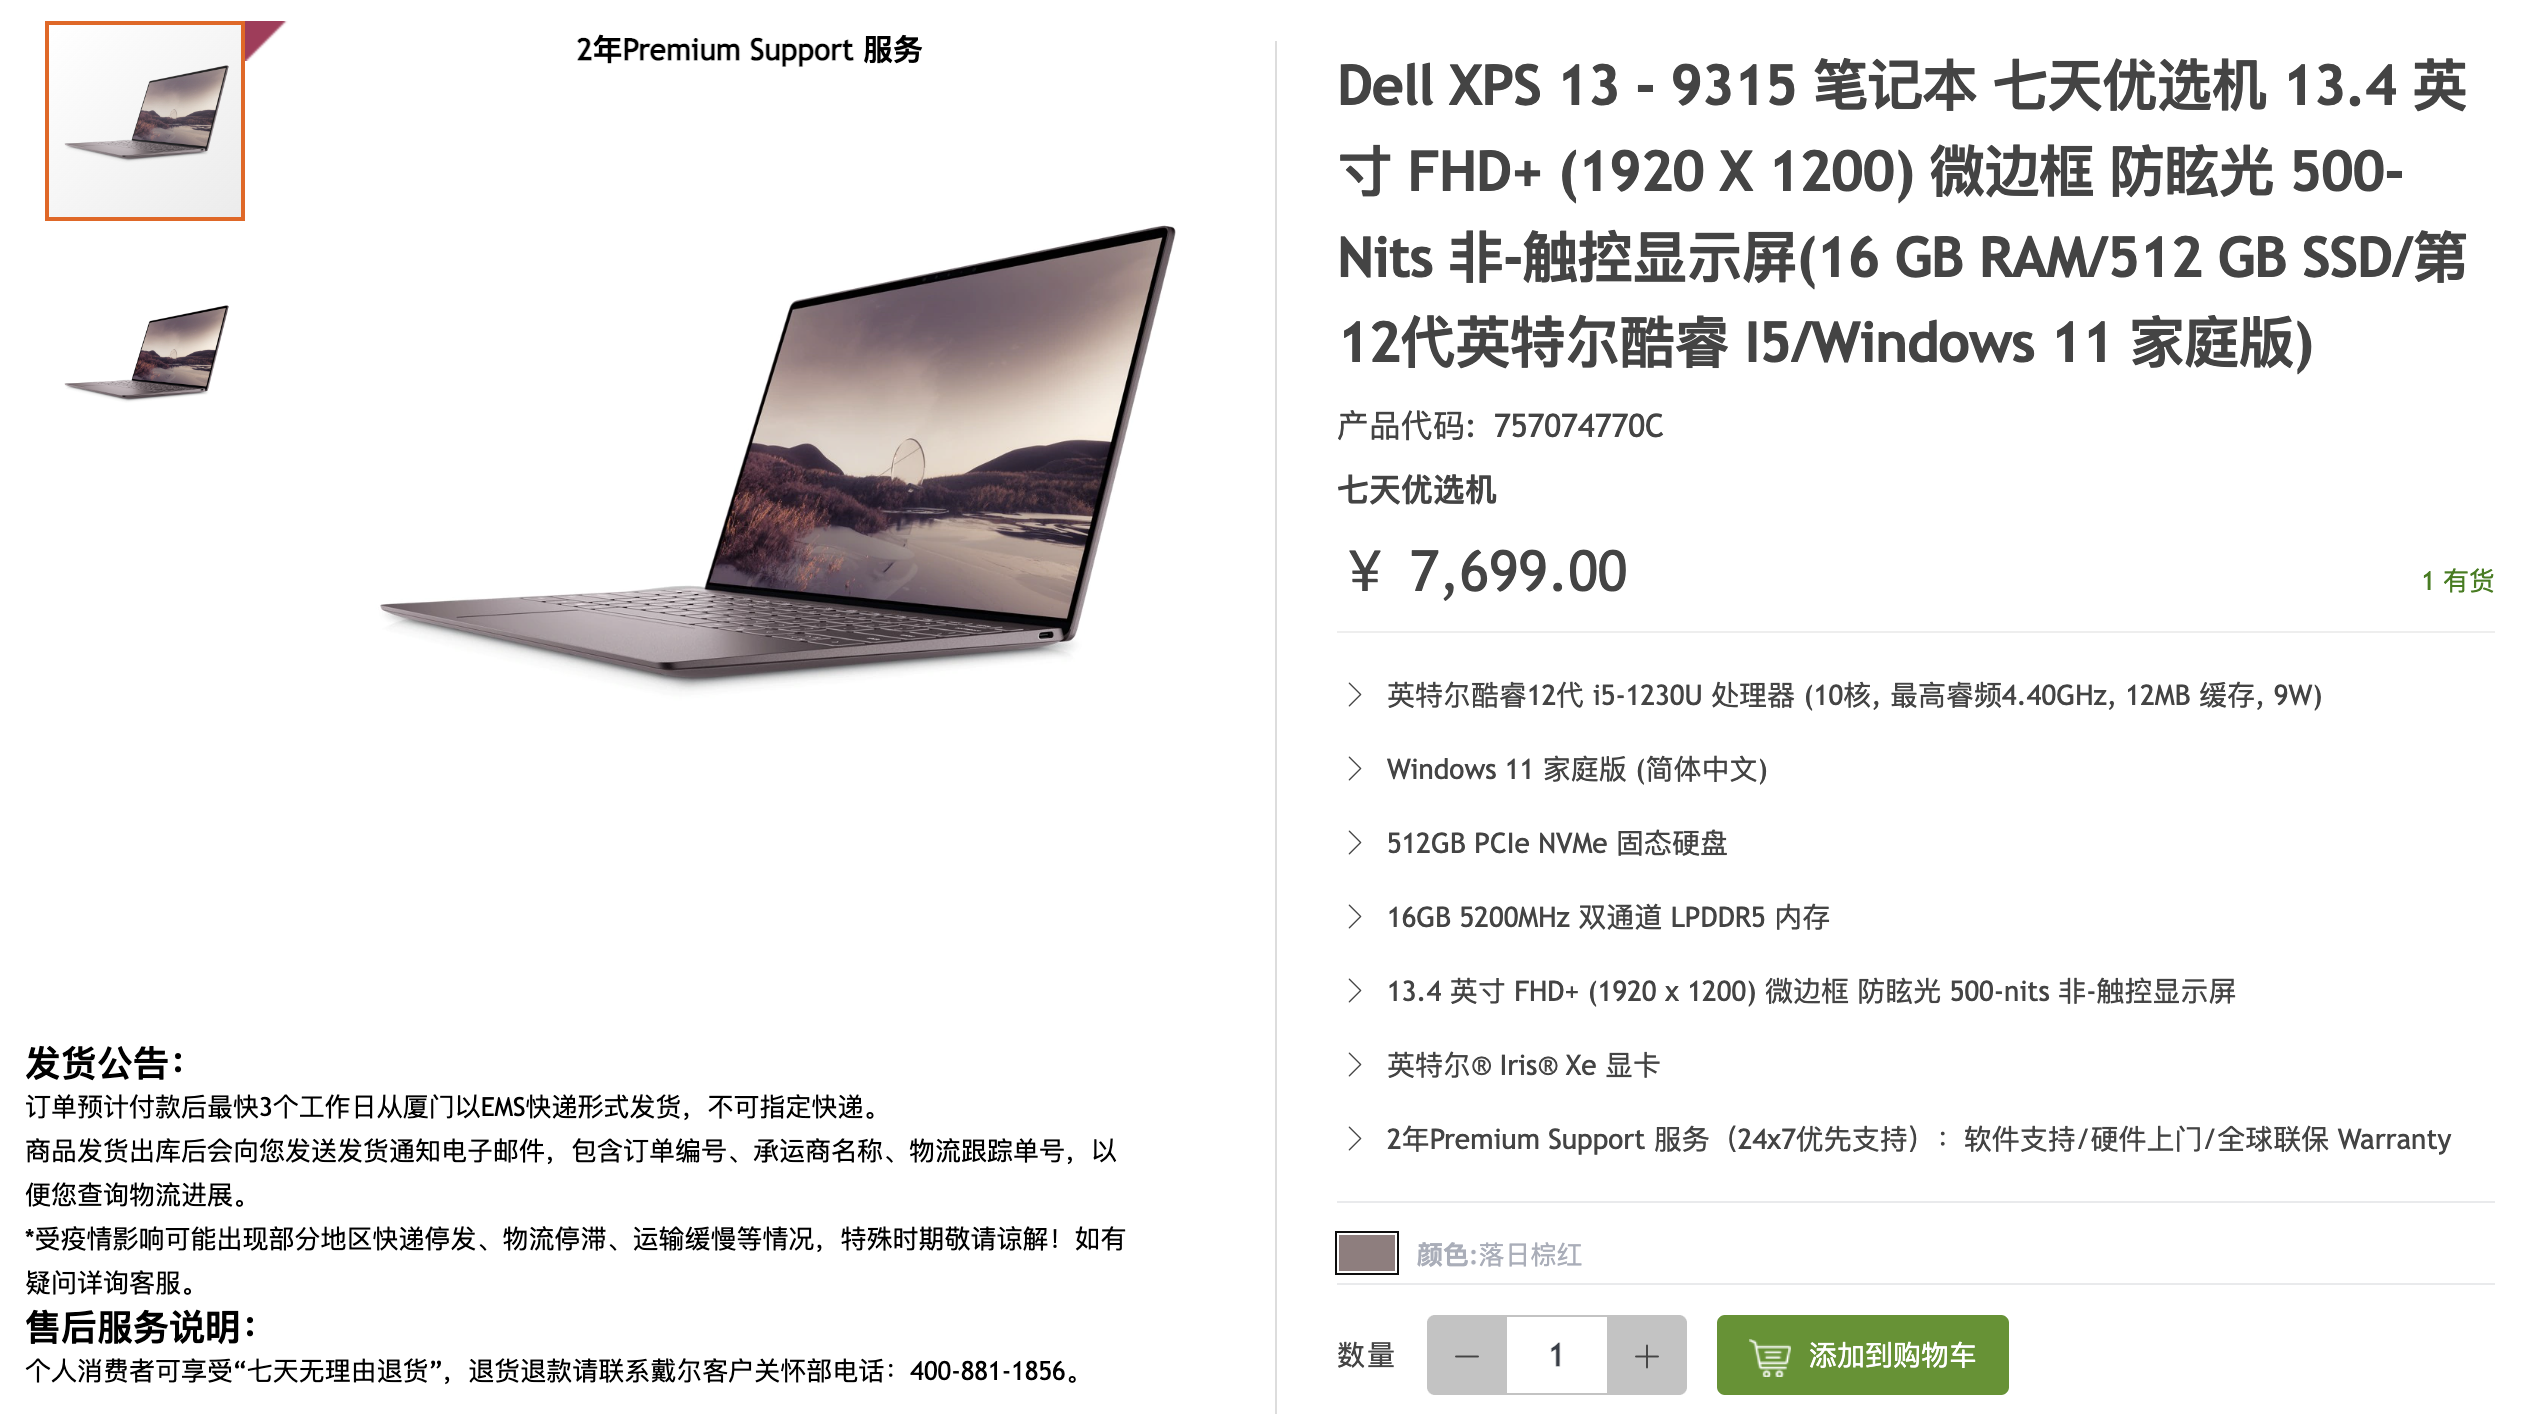Click the 添加到购物车 button
The height and width of the screenshot is (1414, 2522).
coord(1862,1355)
